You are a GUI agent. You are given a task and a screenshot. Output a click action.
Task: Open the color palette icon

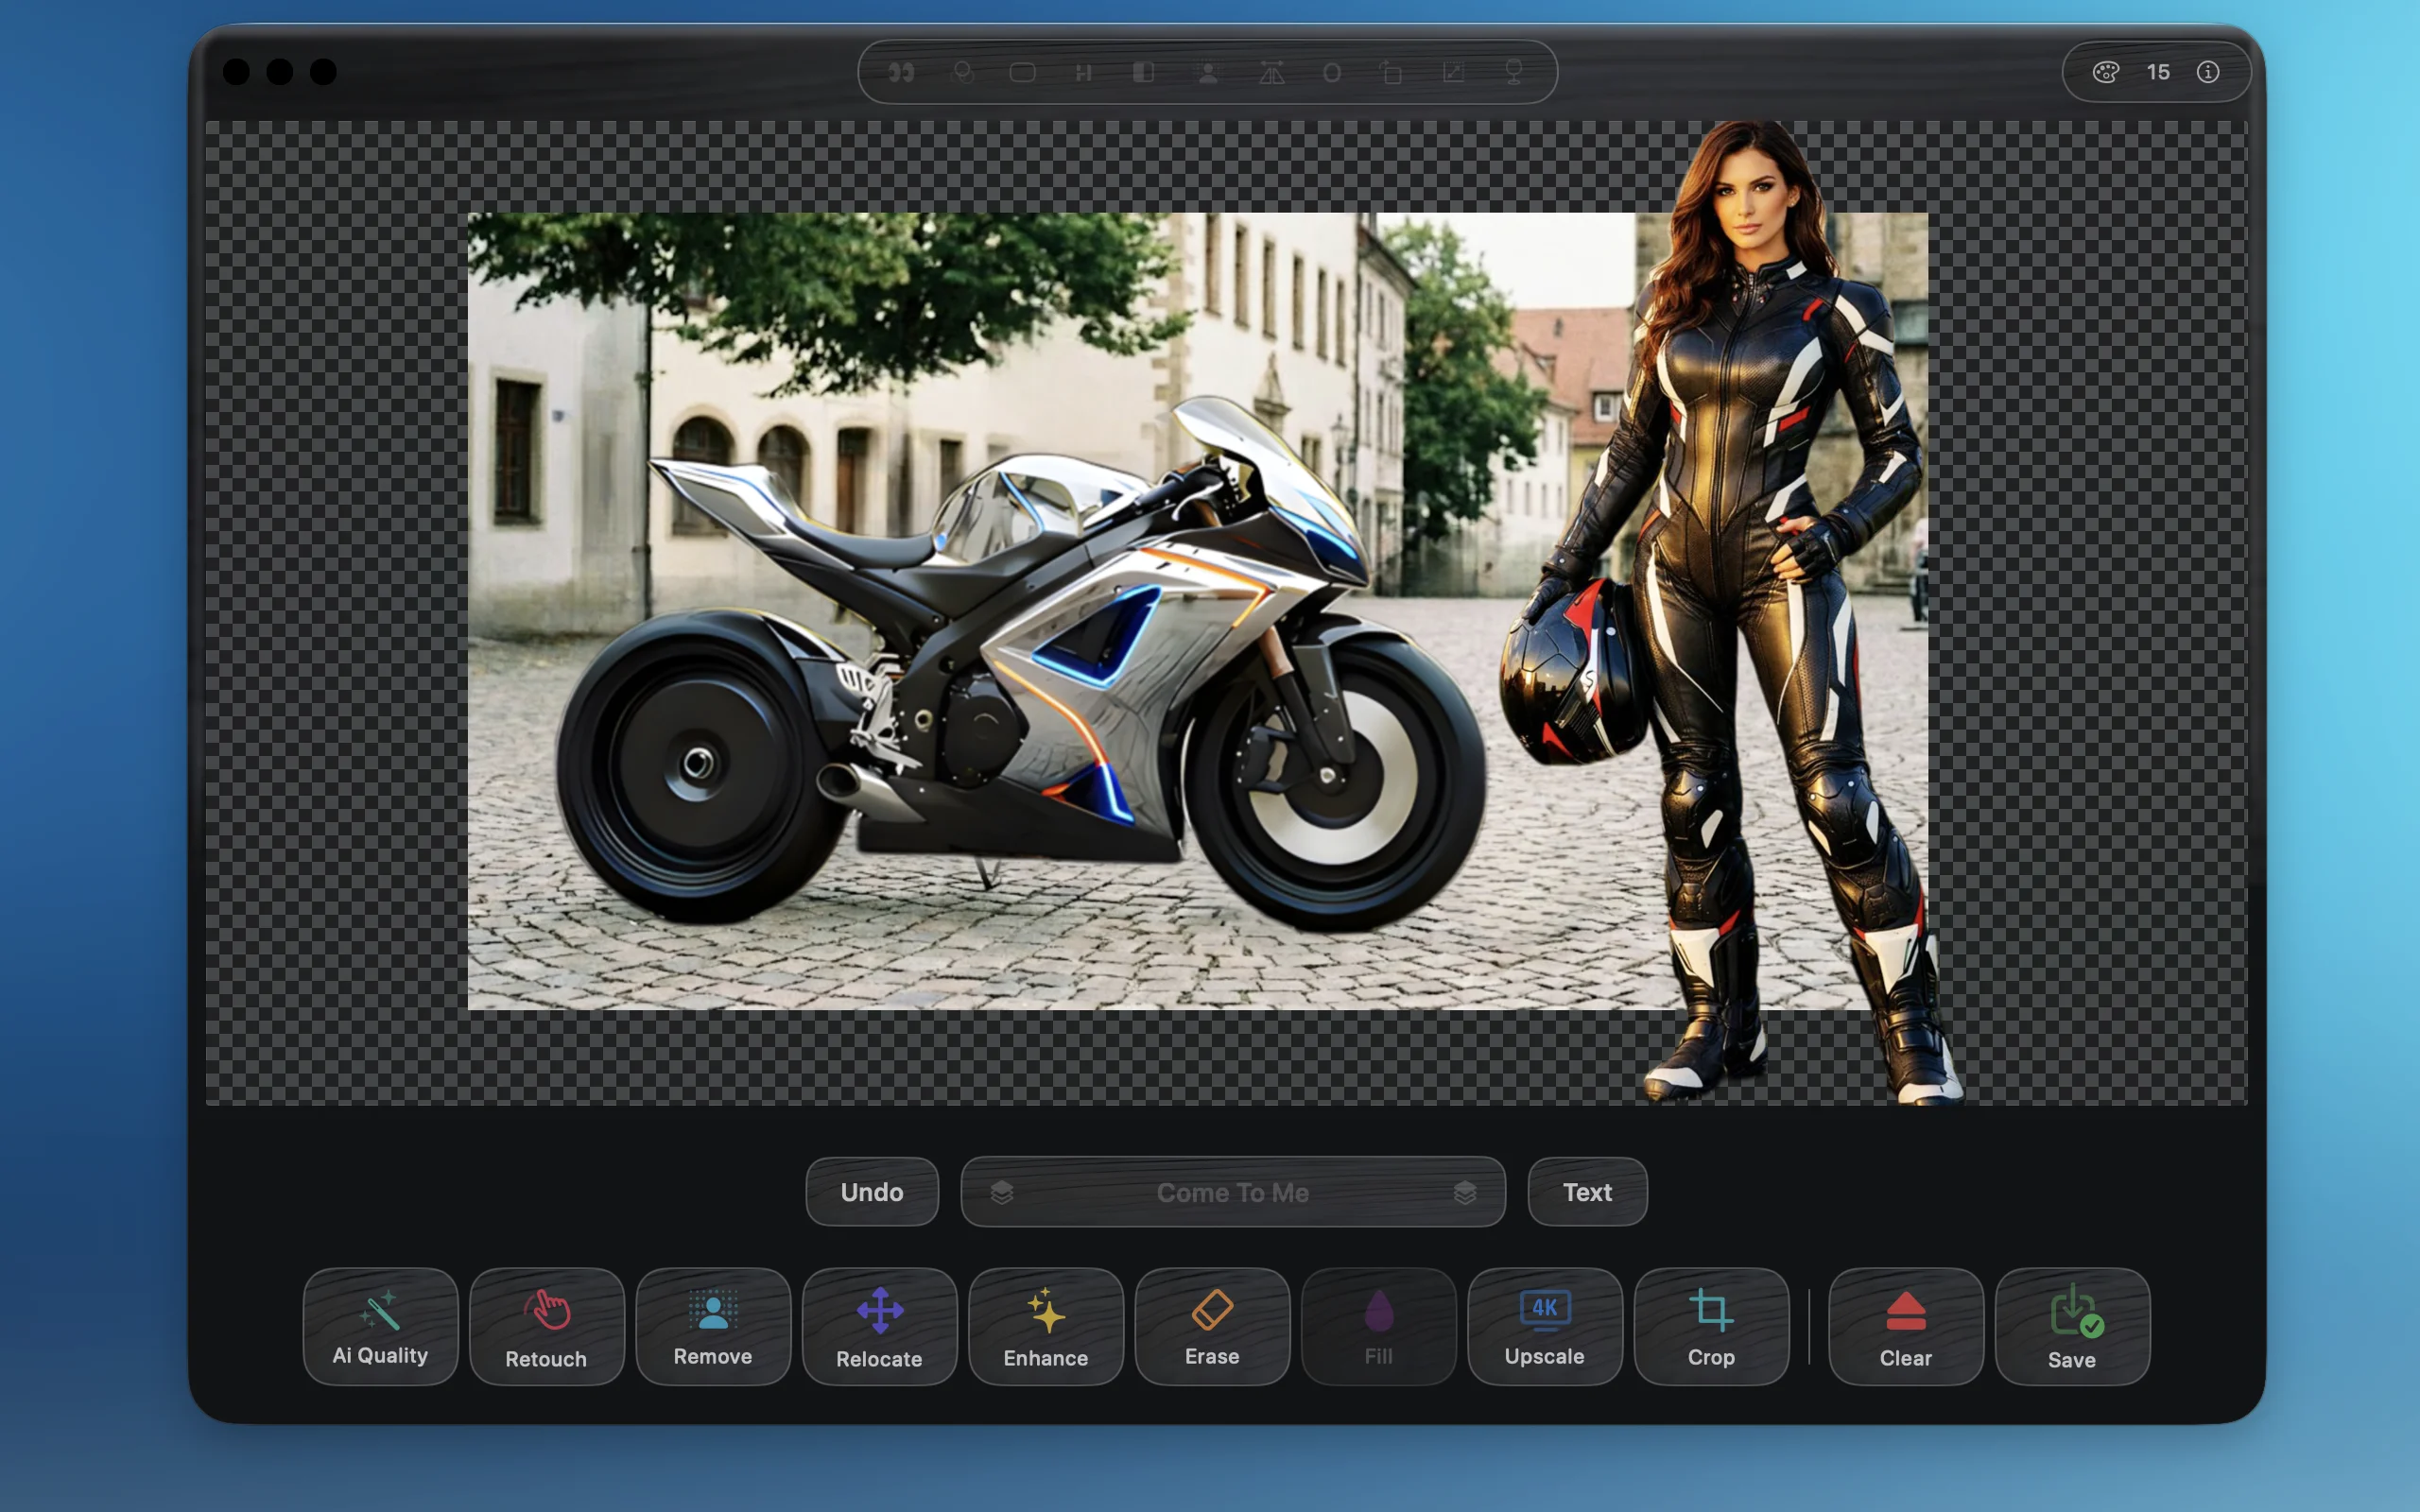(2105, 72)
